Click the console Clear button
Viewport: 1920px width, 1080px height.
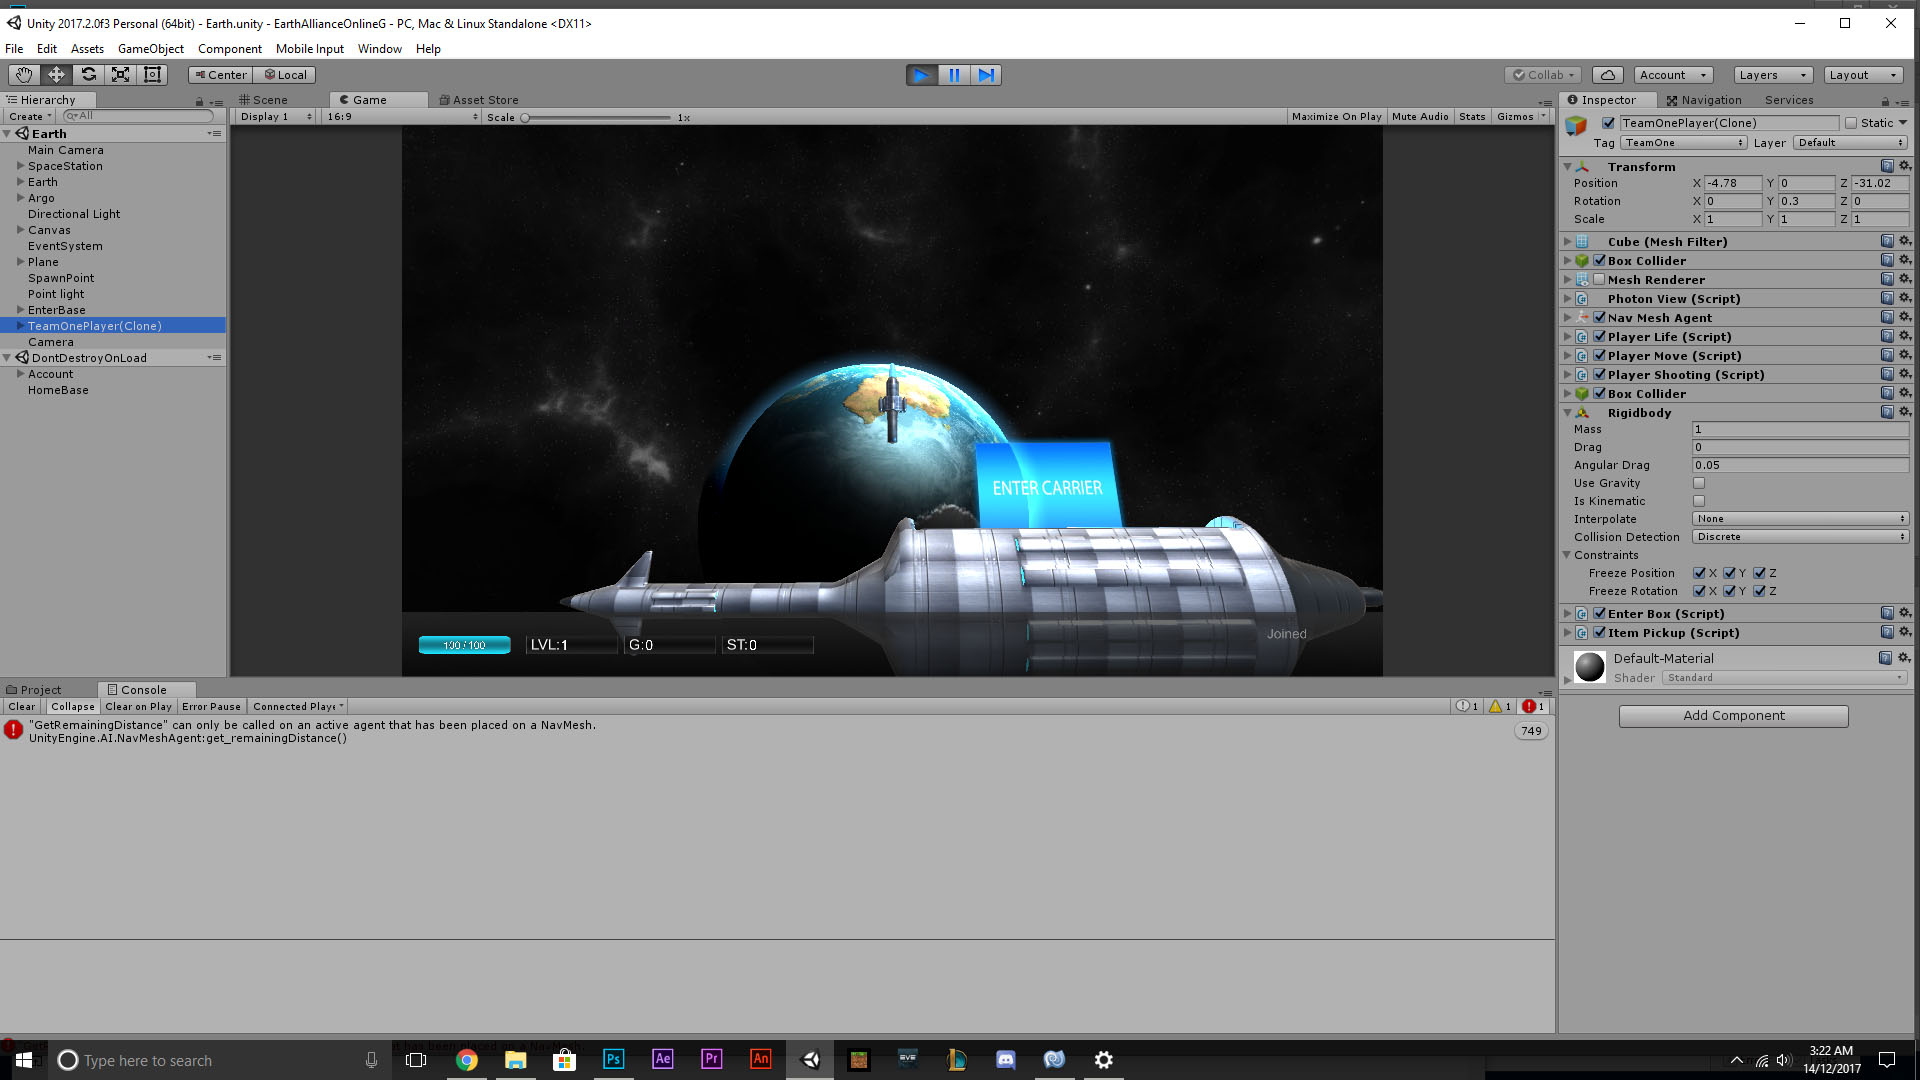tap(22, 706)
